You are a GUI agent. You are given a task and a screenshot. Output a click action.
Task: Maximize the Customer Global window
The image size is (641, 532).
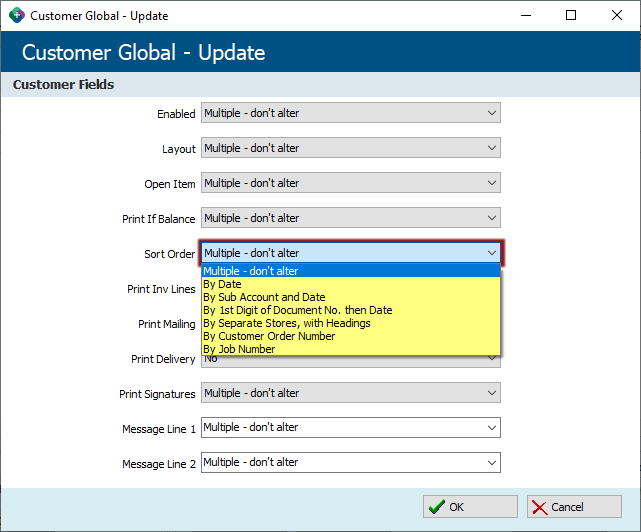tap(571, 16)
